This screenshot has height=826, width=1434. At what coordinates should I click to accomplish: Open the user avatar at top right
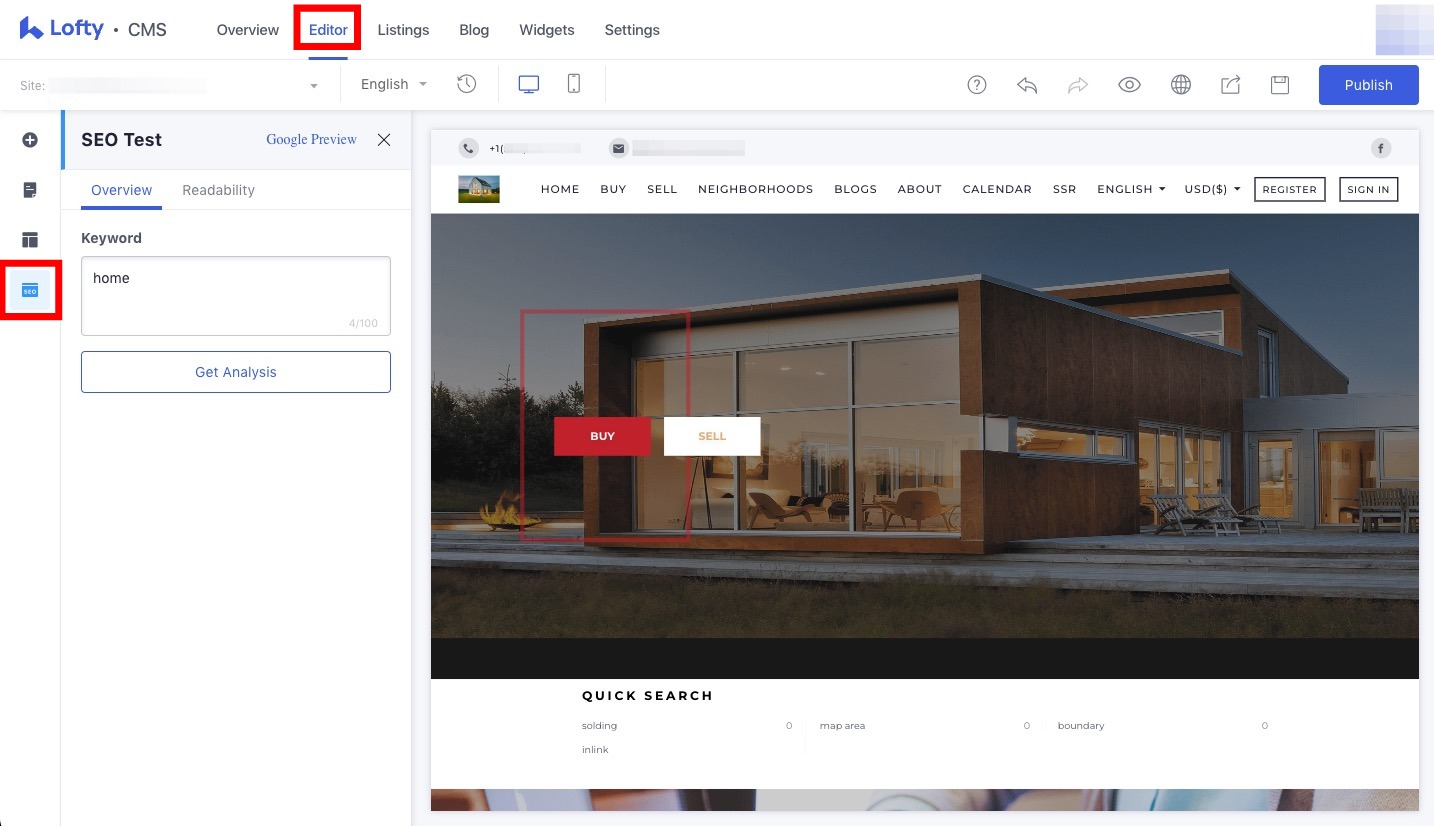tap(1404, 29)
